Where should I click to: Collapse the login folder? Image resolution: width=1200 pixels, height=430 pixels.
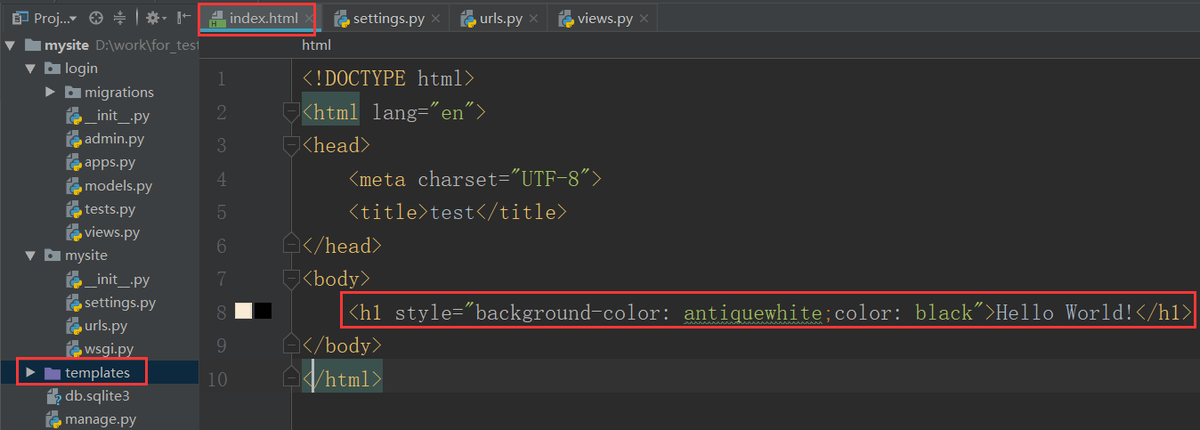click(x=29, y=69)
